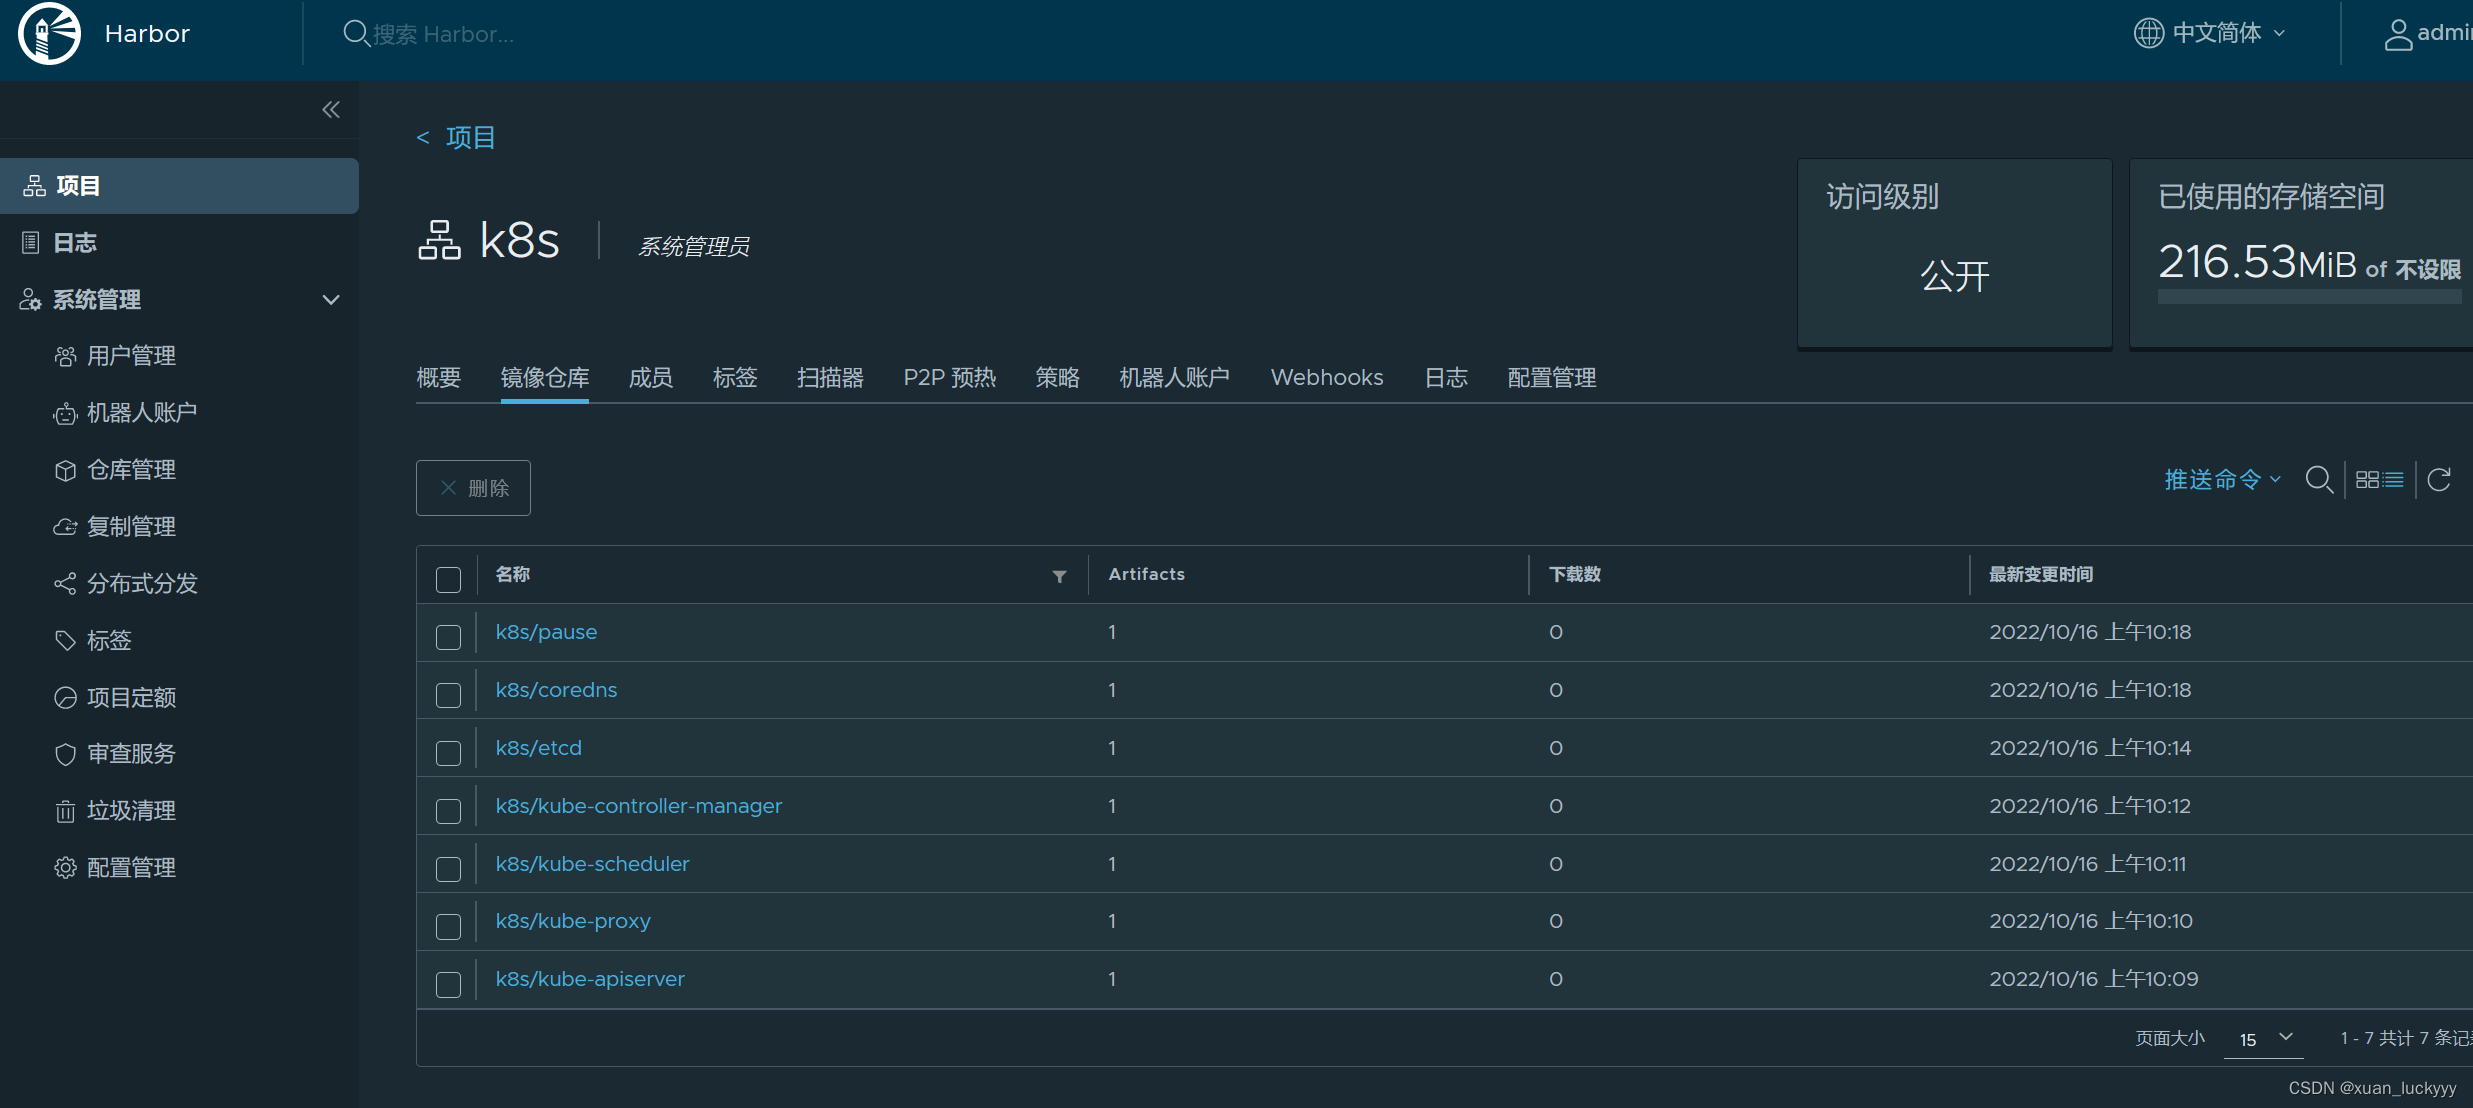2473x1108 pixels.
Task: Check the k8s/kube-proxy row checkbox
Action: 448,927
